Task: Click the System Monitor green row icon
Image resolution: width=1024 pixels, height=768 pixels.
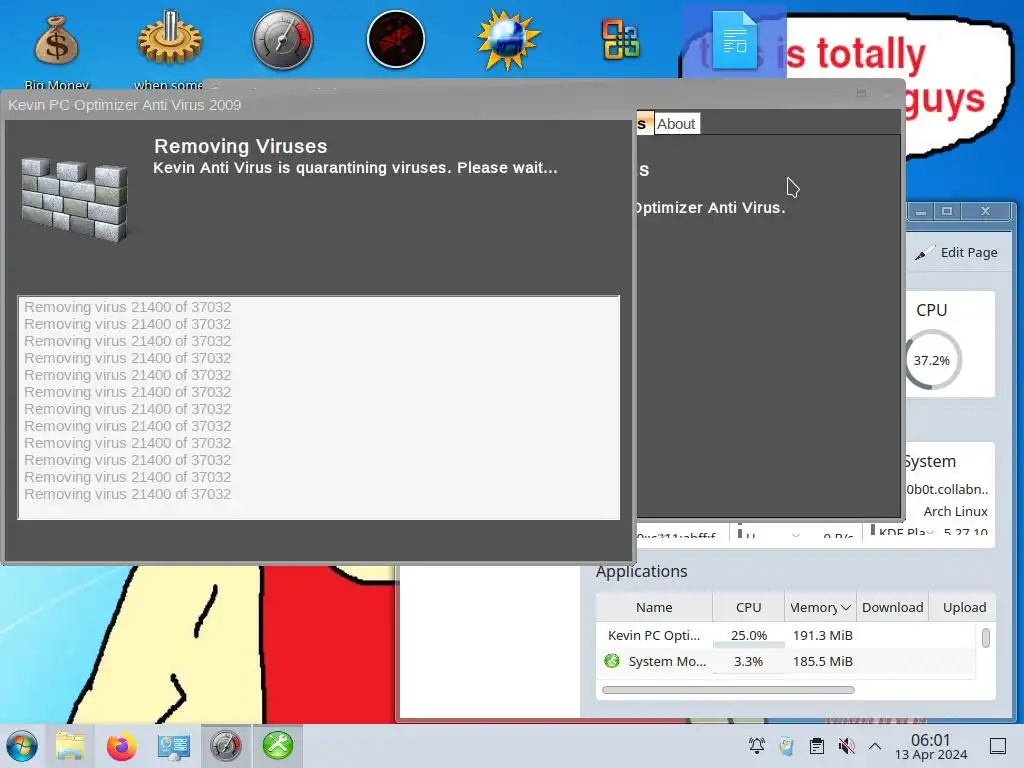Action: point(612,661)
